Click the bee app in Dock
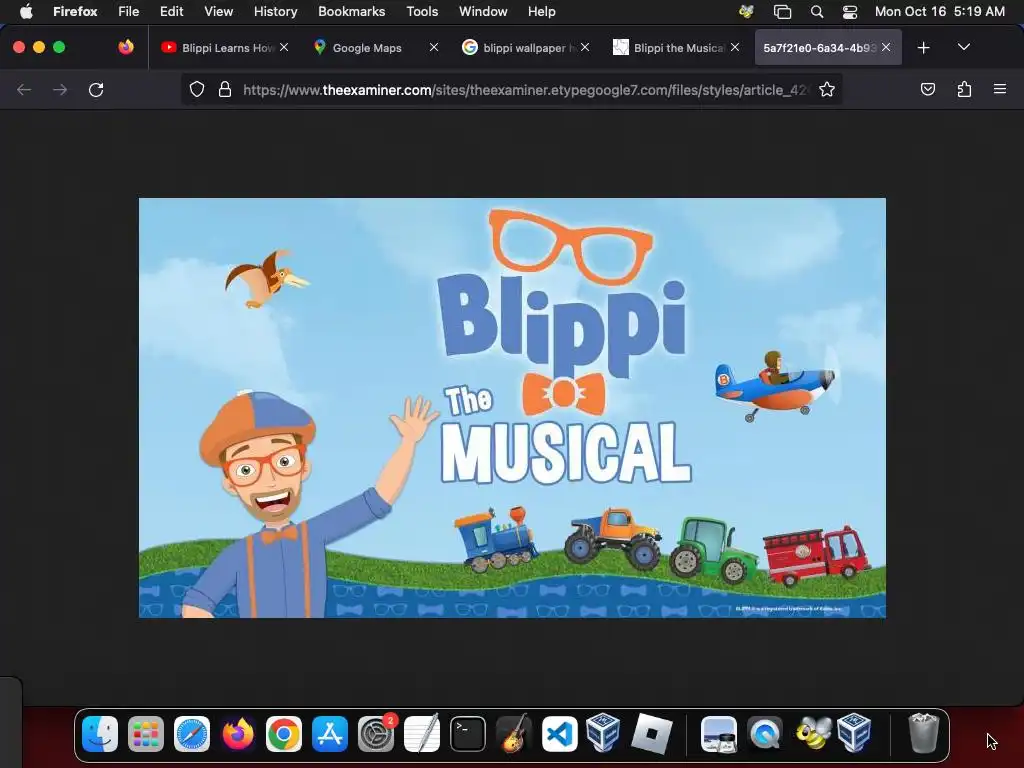This screenshot has width=1024, height=768. pos(813,733)
